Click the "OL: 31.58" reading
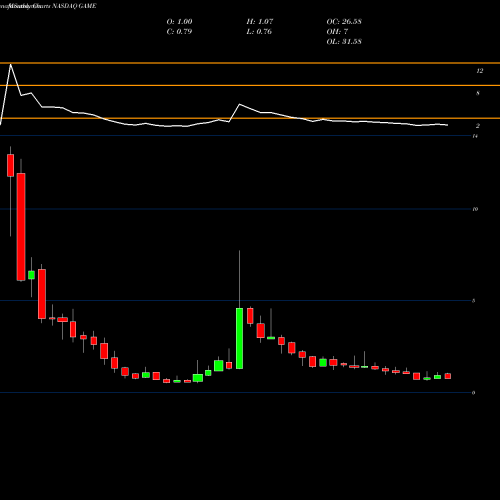 [x=344, y=42]
